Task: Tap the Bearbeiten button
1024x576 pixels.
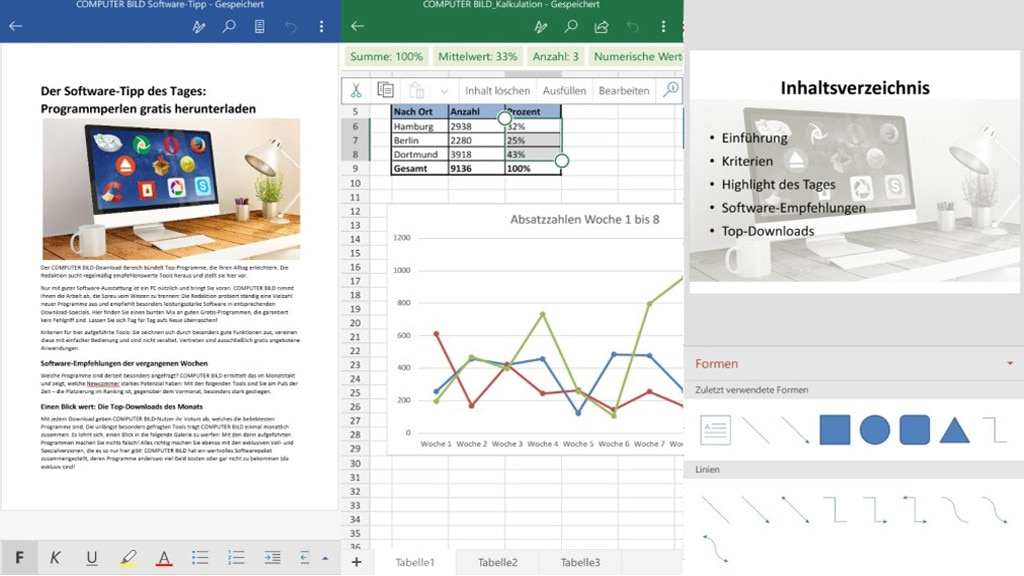Action: (x=624, y=91)
